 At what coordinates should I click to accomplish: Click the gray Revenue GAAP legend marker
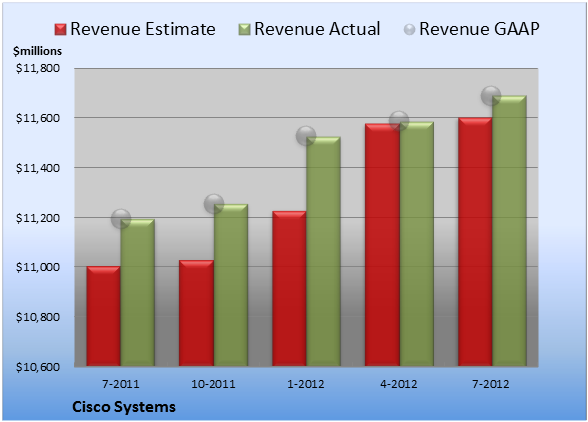410,30
